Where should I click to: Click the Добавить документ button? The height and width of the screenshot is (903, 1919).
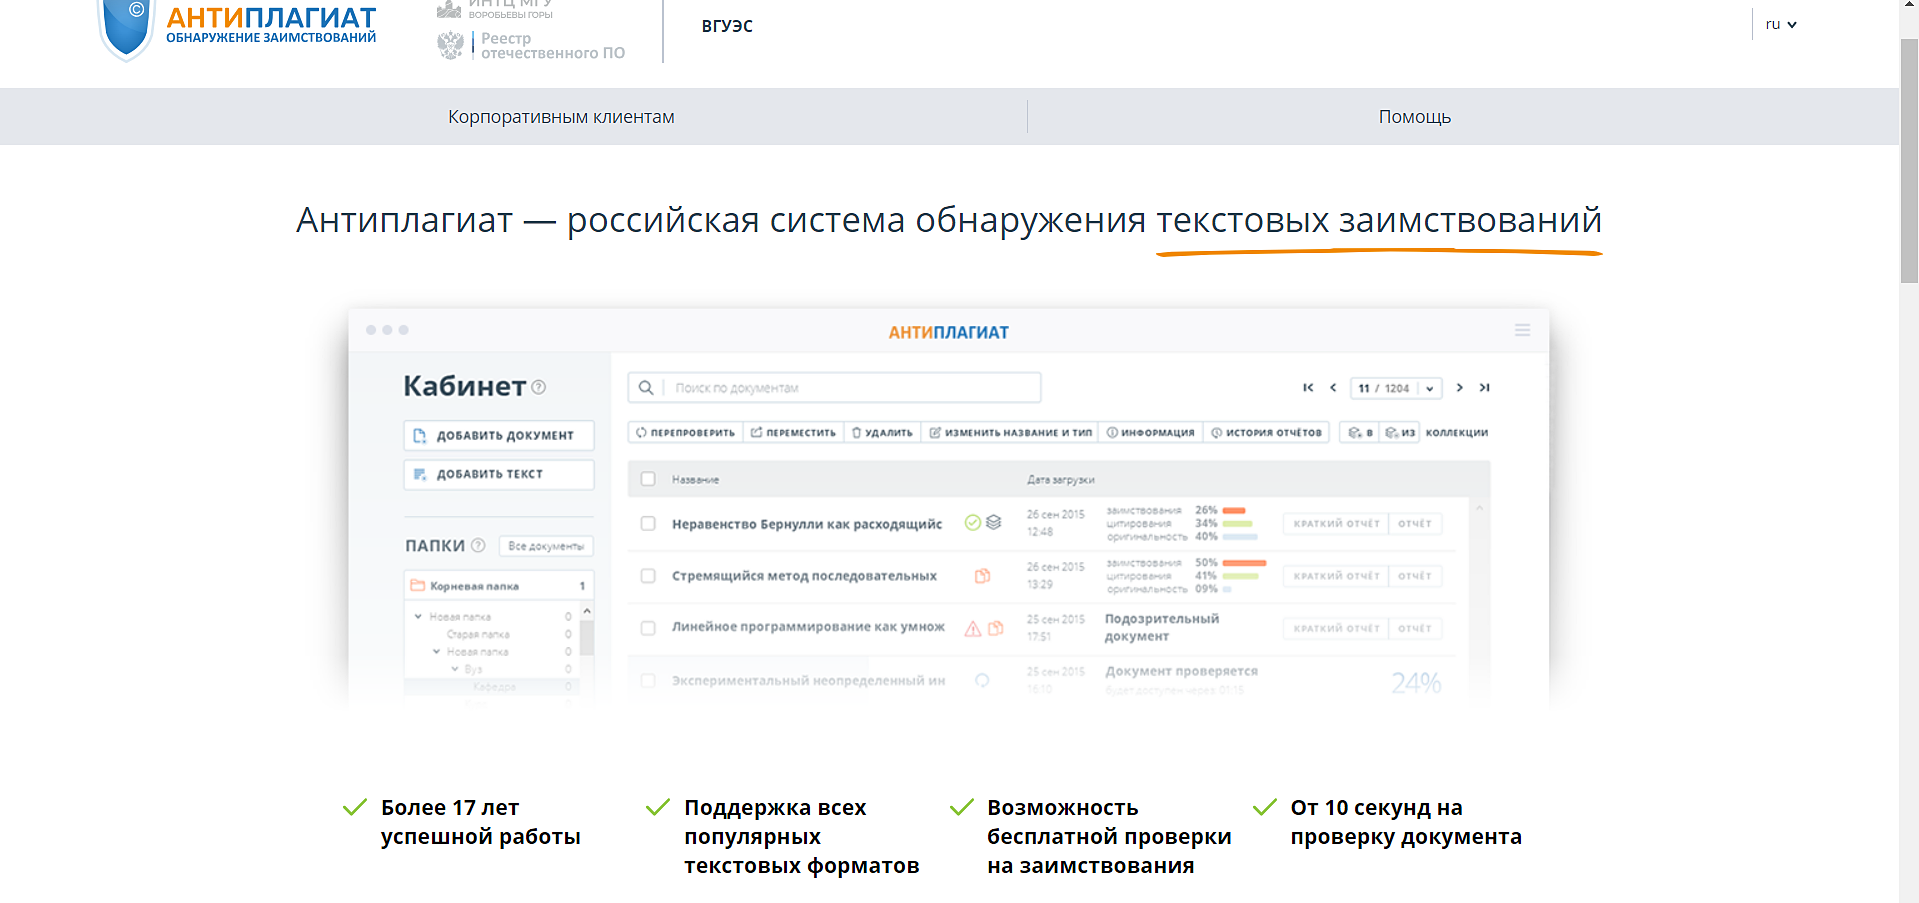click(x=499, y=435)
